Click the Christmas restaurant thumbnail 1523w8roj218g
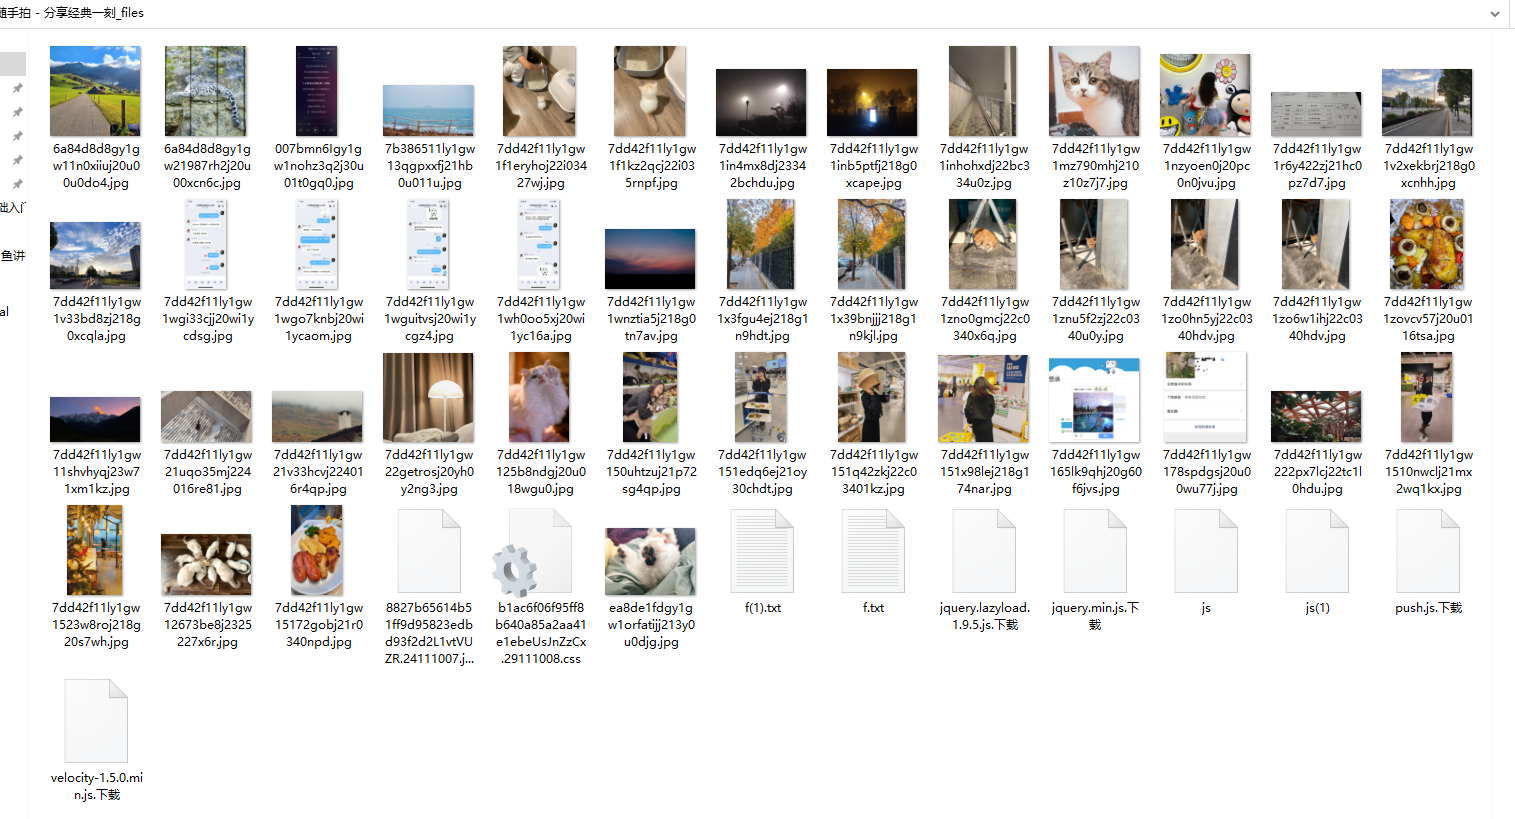The height and width of the screenshot is (819, 1515). (x=95, y=550)
